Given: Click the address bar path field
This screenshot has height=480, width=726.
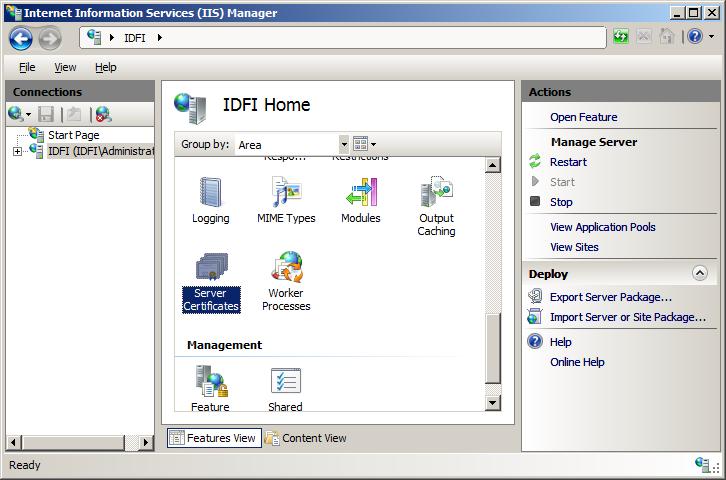Looking at the screenshot, I should (x=343, y=37).
